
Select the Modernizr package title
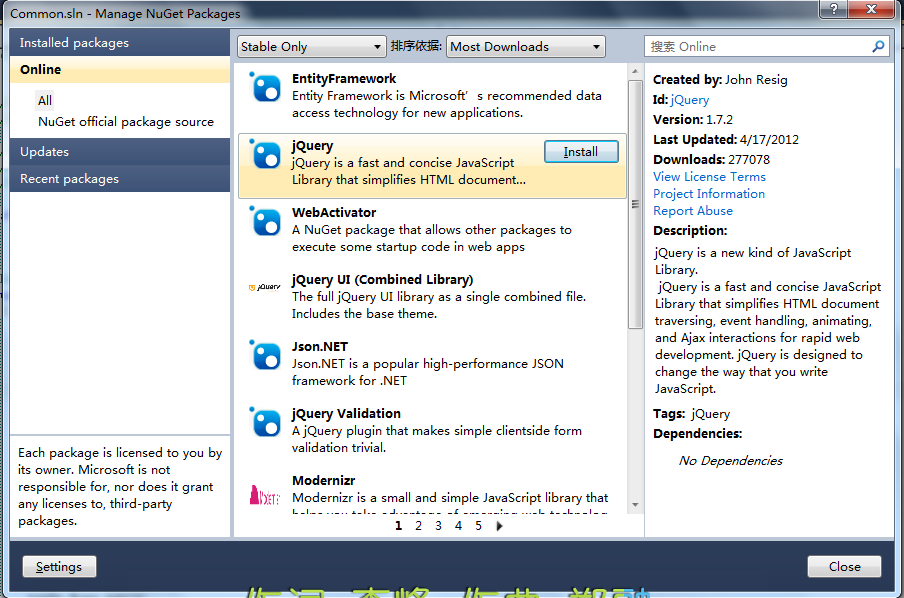(x=323, y=480)
